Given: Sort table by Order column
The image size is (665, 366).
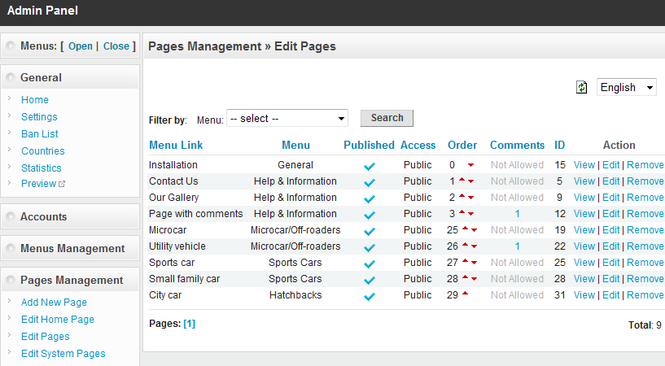Looking at the screenshot, I should pos(462,145).
